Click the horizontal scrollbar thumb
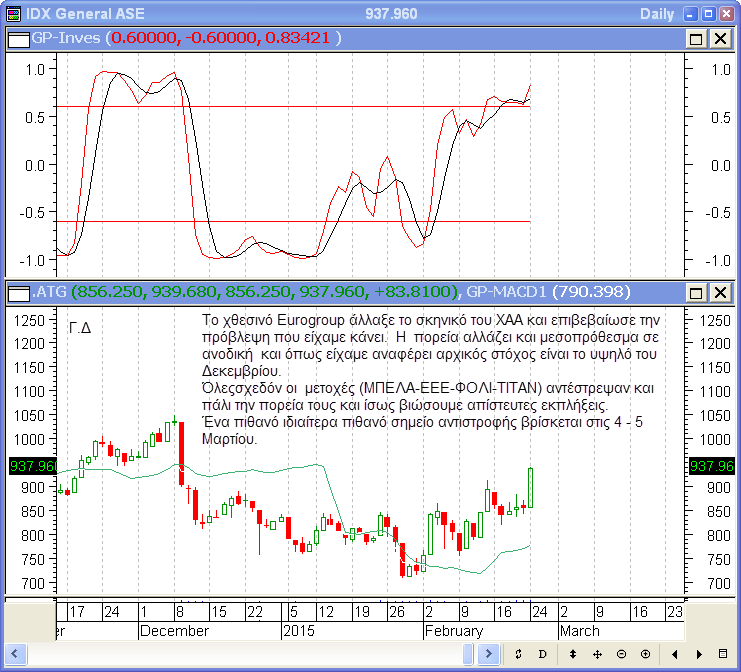741x672 pixels. coord(468,654)
